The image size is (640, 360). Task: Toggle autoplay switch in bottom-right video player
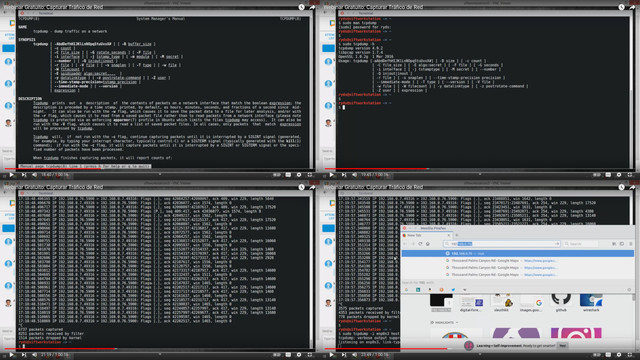597,355
